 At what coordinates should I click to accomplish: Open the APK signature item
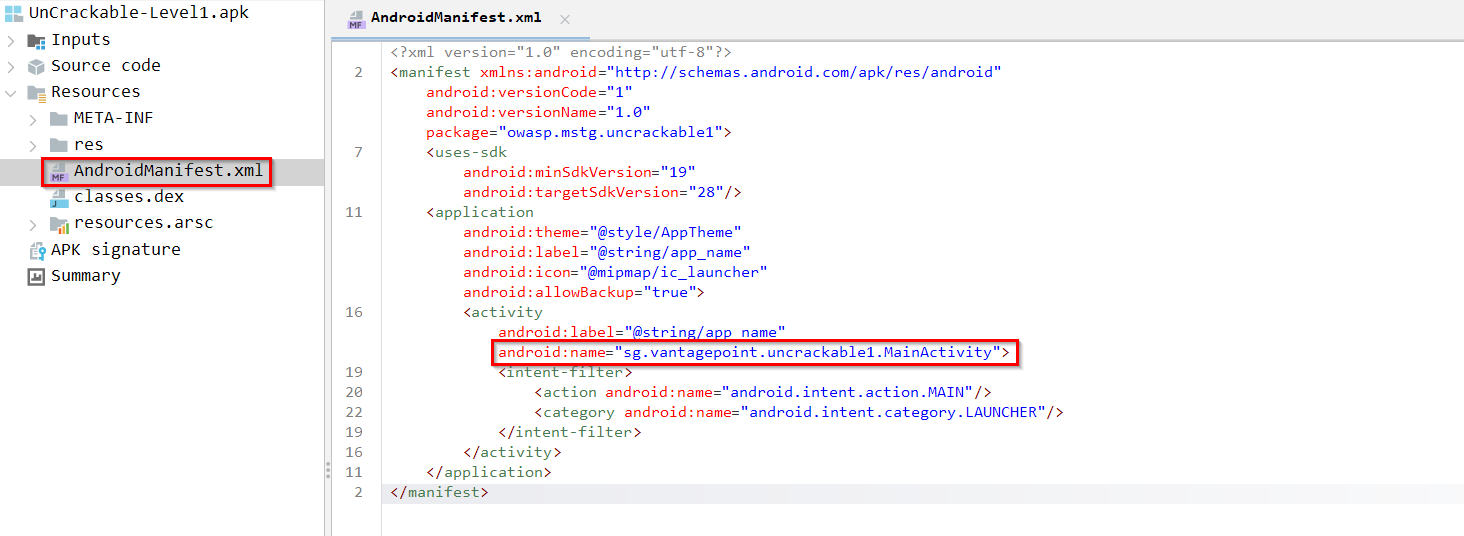pyautogui.click(x=116, y=249)
